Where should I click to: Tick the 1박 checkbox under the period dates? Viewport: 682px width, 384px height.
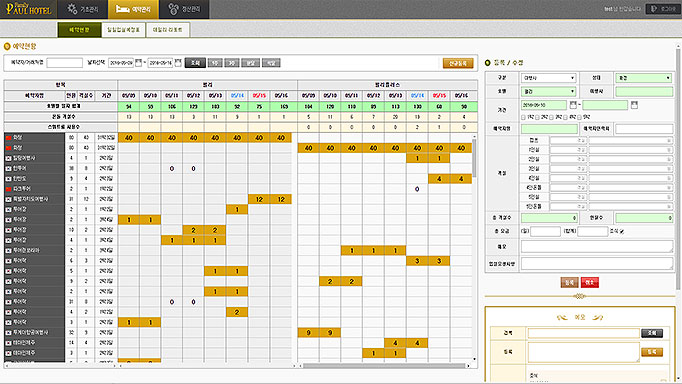523,117
